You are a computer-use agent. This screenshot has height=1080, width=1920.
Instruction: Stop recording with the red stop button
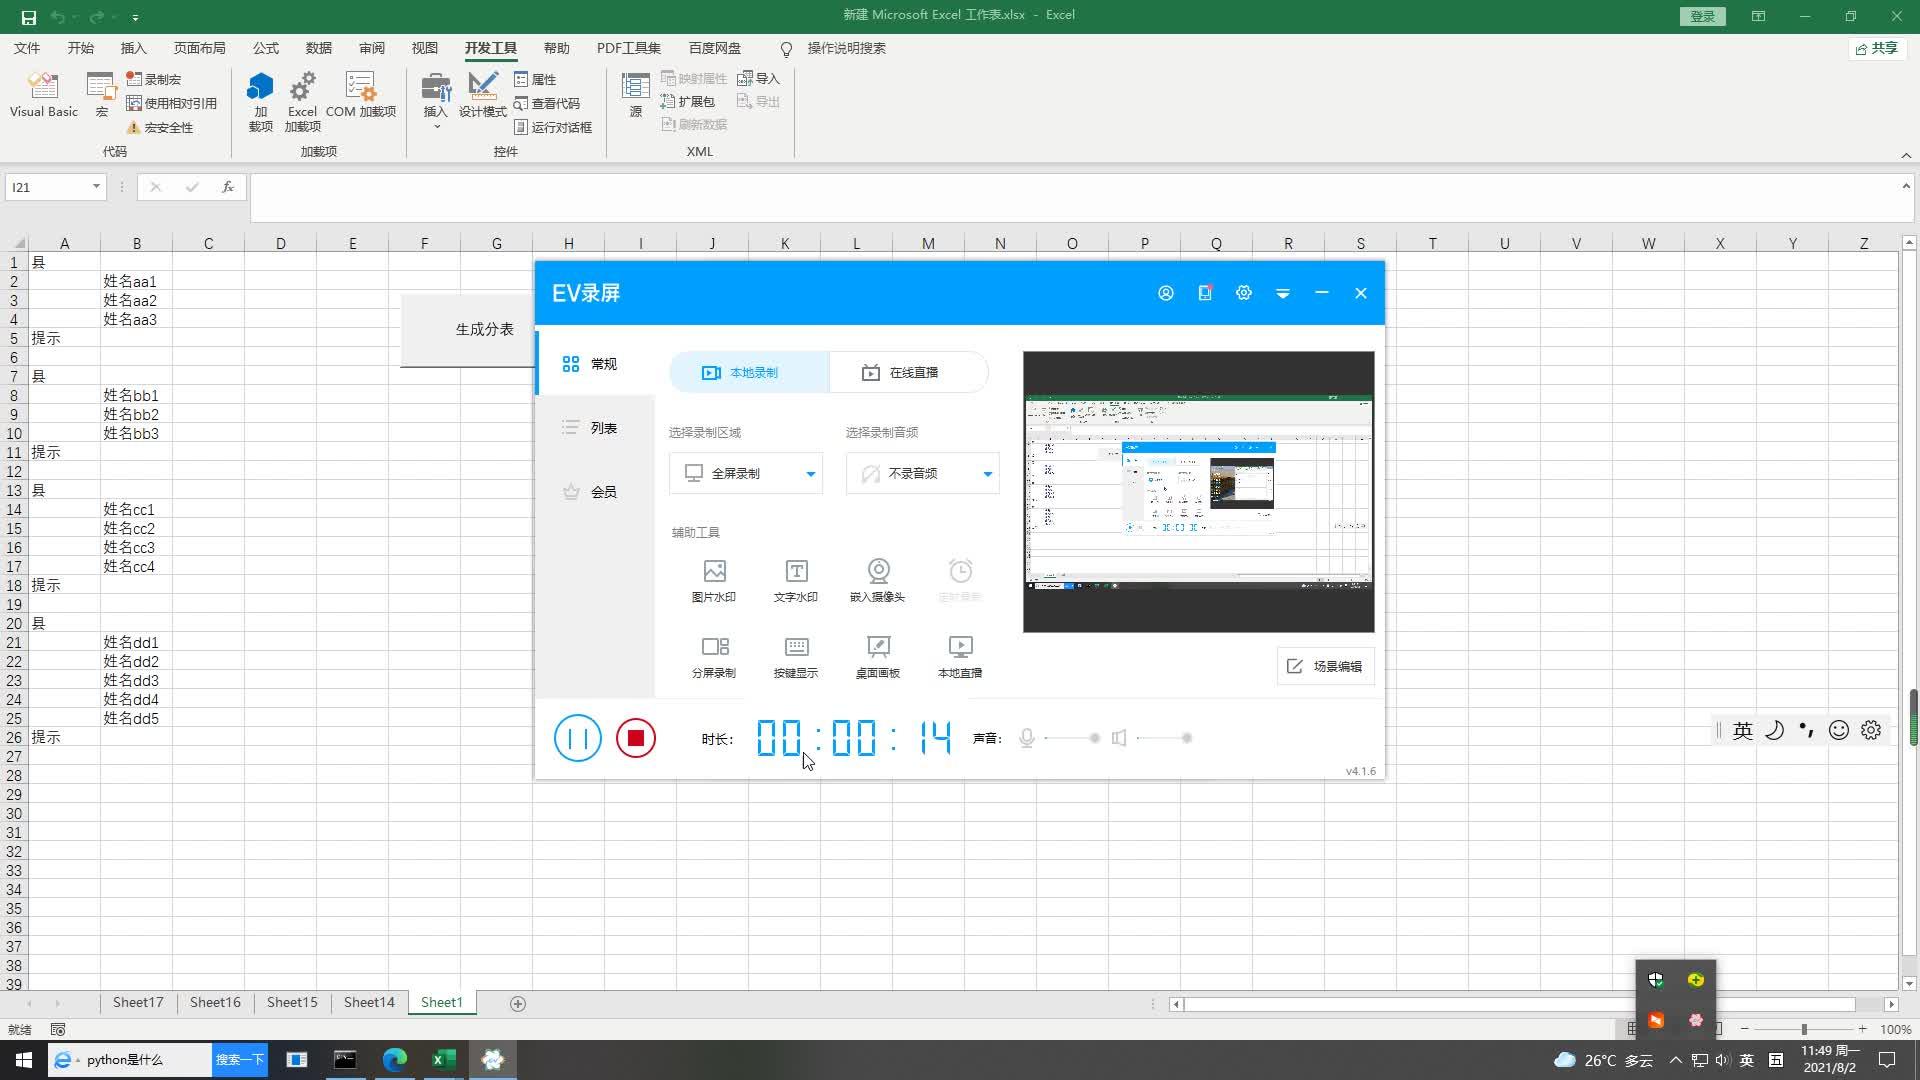coord(635,738)
